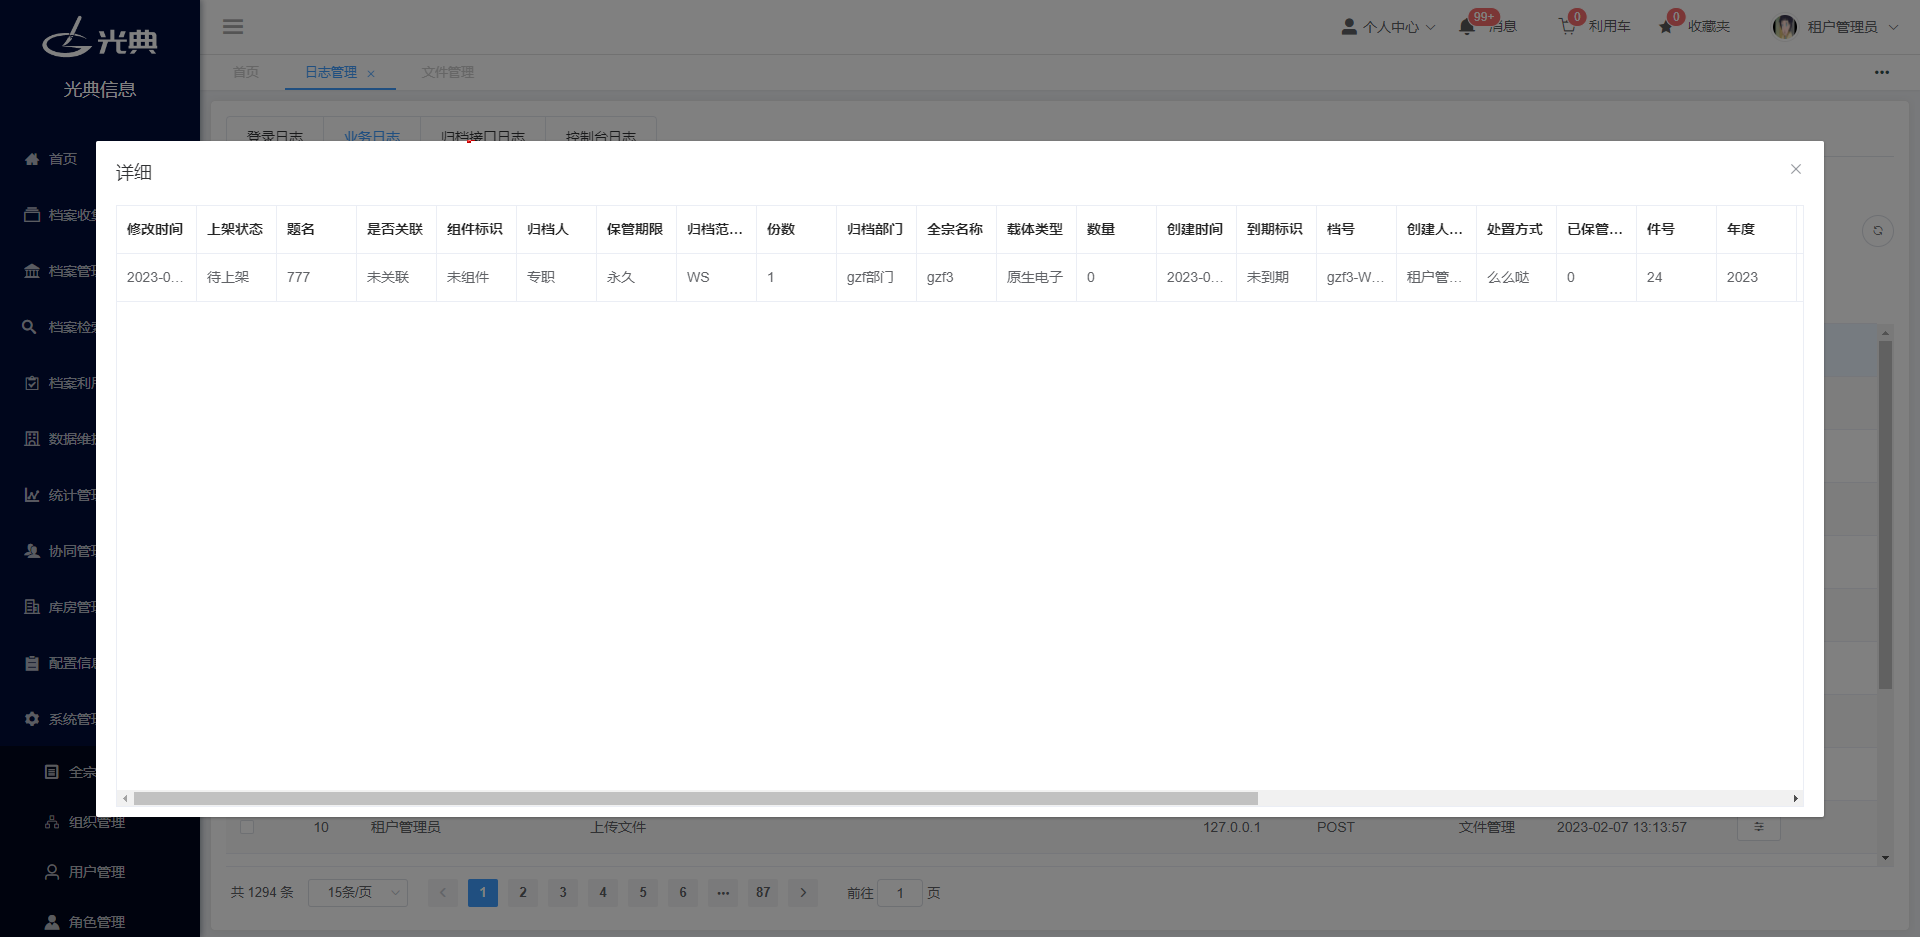The width and height of the screenshot is (1920, 937).
Task: Click the 归档部门 column header
Action: point(875,229)
